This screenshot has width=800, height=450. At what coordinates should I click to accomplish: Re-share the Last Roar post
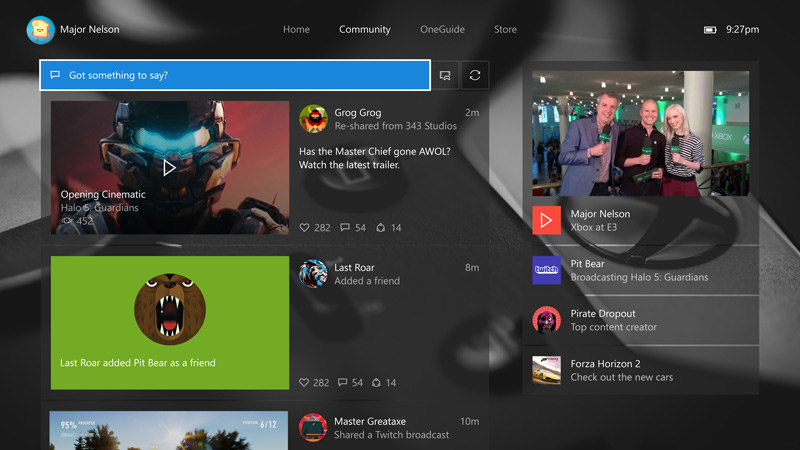point(377,383)
